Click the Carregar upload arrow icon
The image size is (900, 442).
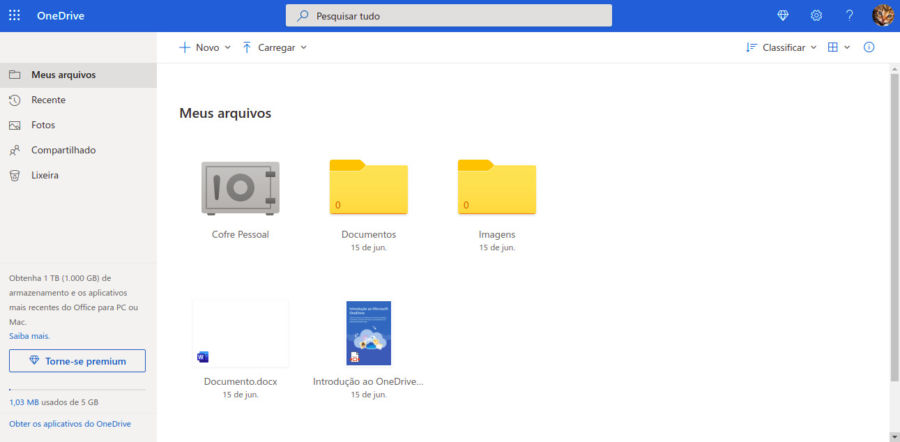click(247, 48)
